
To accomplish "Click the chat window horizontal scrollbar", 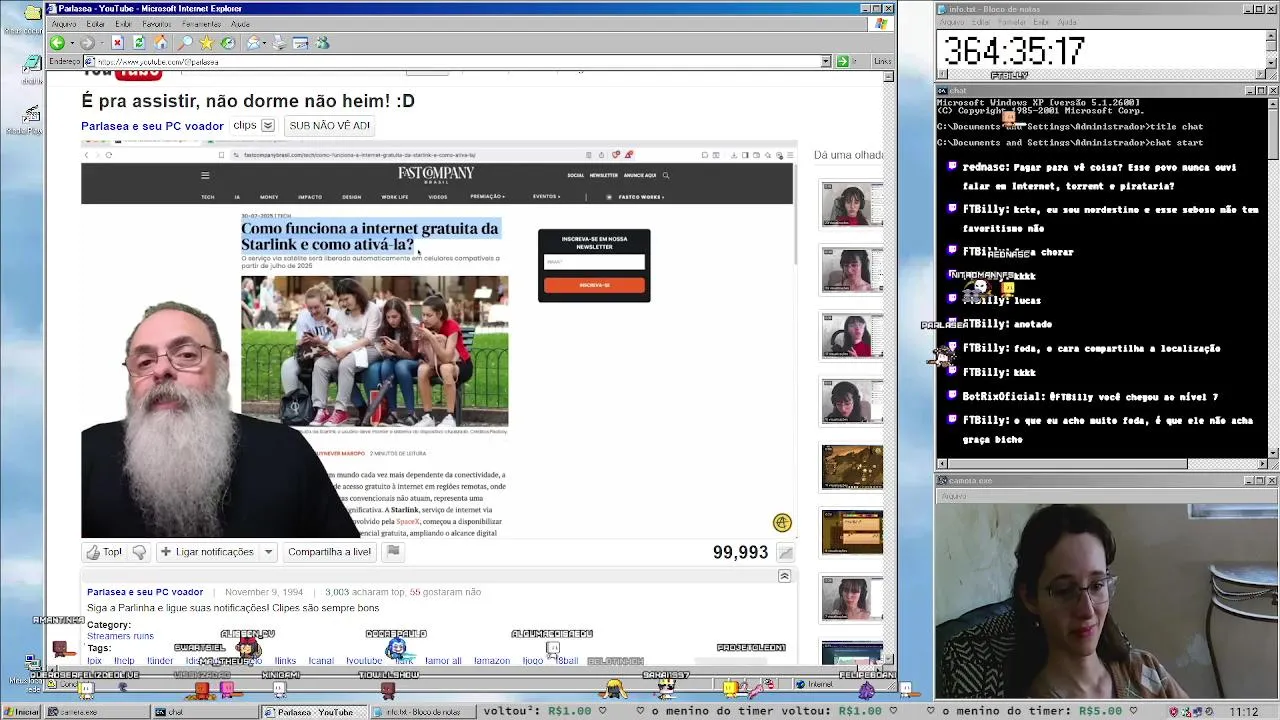I will [1101, 464].
